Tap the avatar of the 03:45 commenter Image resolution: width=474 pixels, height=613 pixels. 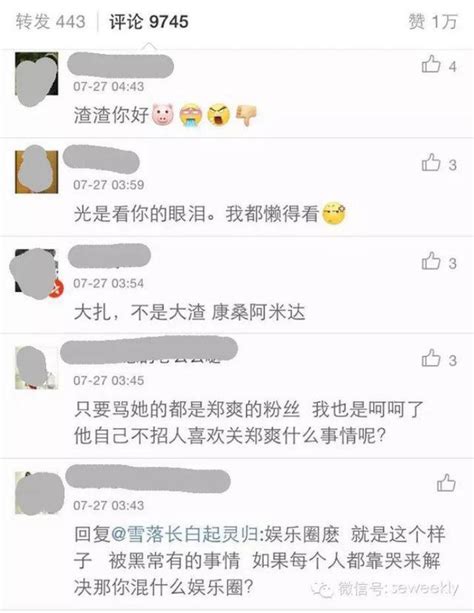tap(36, 368)
